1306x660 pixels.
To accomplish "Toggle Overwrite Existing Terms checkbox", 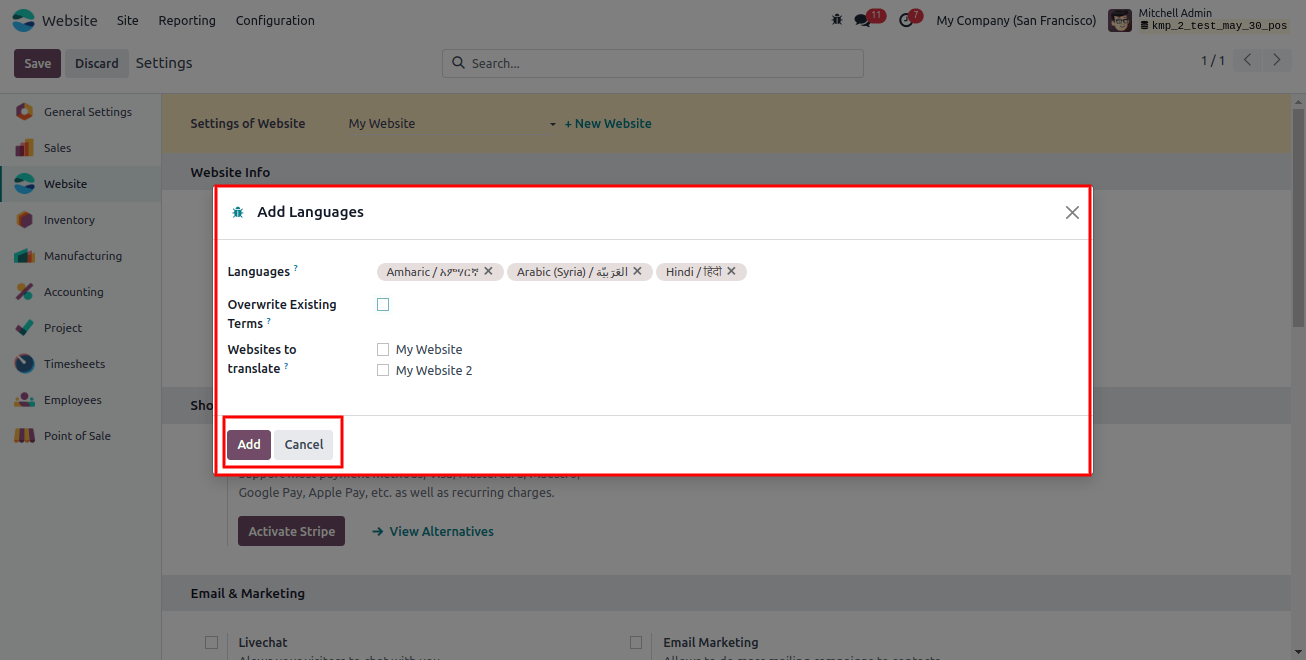I will (383, 305).
